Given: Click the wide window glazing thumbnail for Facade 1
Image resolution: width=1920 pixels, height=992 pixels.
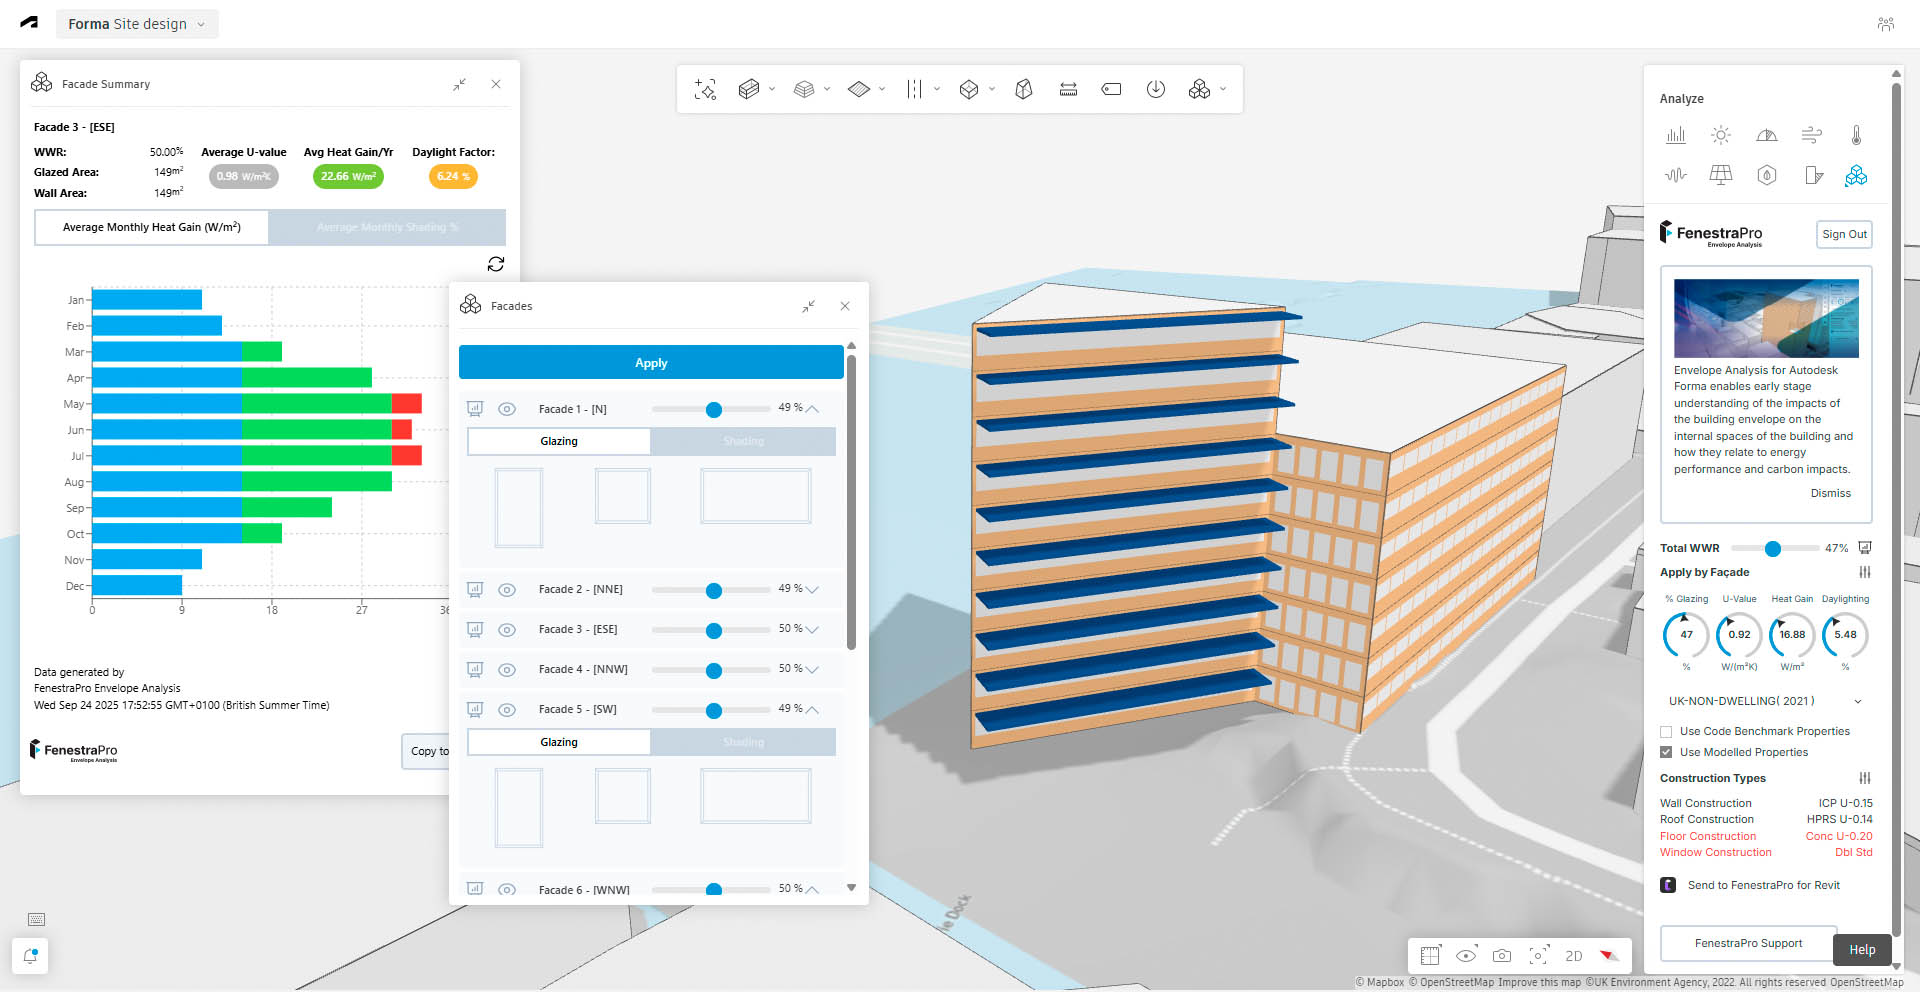Looking at the screenshot, I should tap(755, 496).
